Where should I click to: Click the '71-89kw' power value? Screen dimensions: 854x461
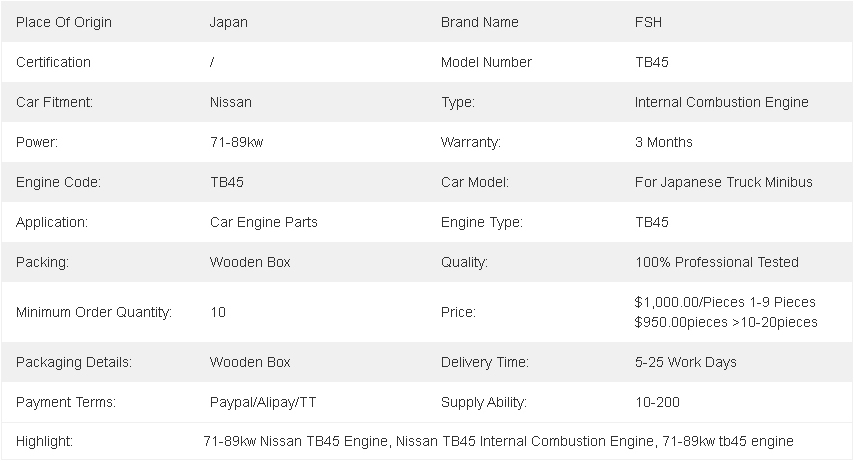[236, 142]
